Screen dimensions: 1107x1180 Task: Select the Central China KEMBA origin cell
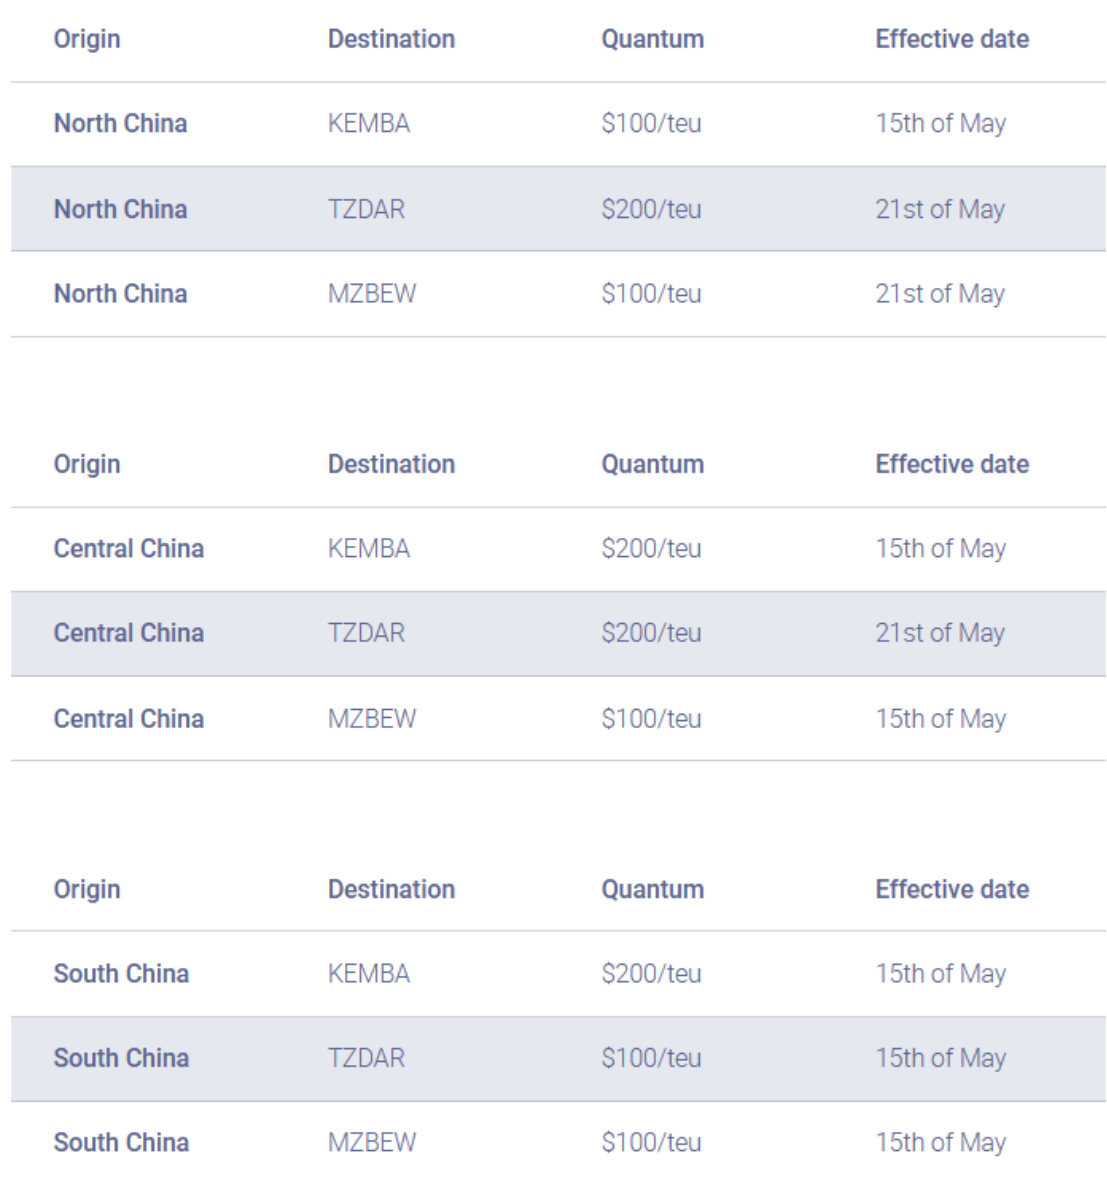point(129,549)
